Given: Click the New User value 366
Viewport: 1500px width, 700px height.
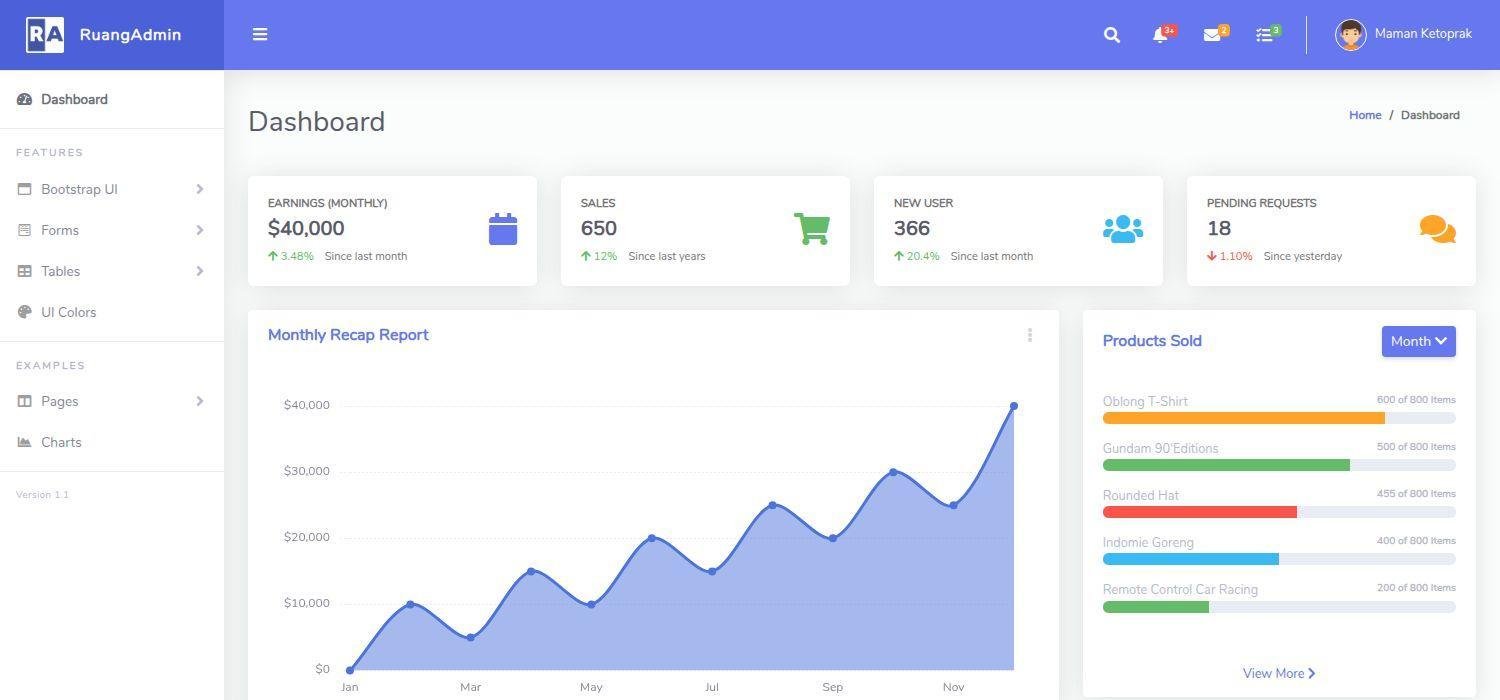Looking at the screenshot, I should click(x=912, y=228).
